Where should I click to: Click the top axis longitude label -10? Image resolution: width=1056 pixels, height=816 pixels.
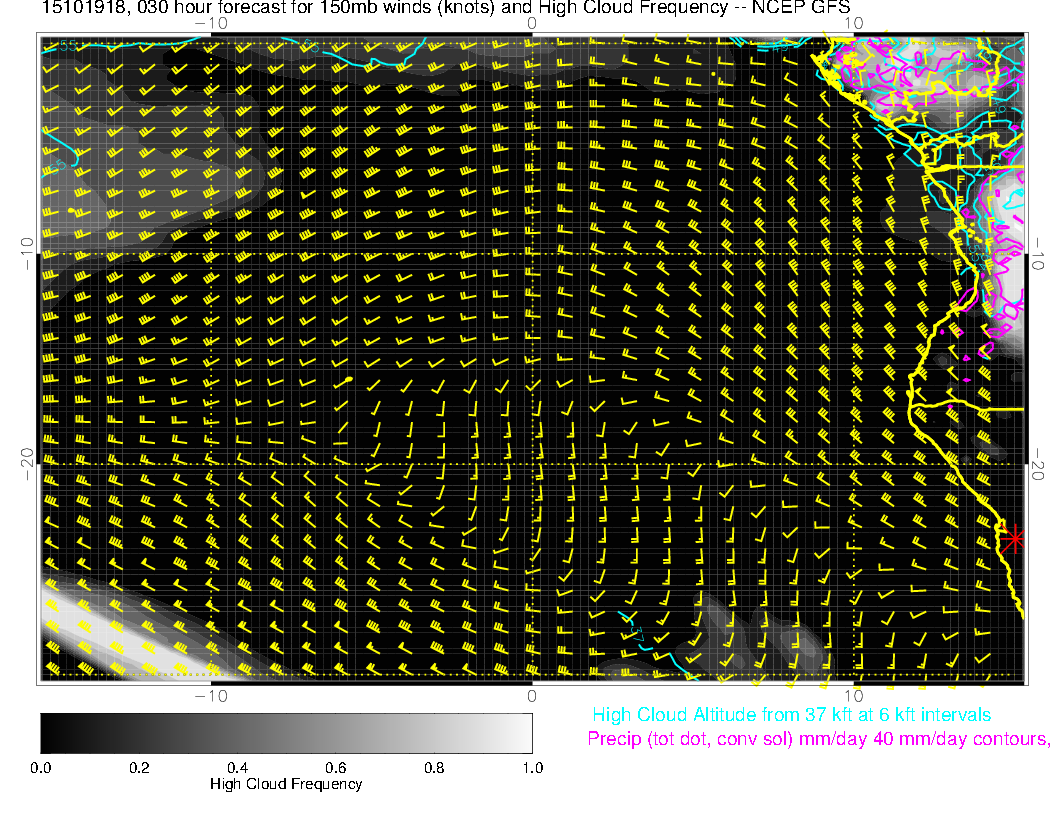pyautogui.click(x=211, y=24)
